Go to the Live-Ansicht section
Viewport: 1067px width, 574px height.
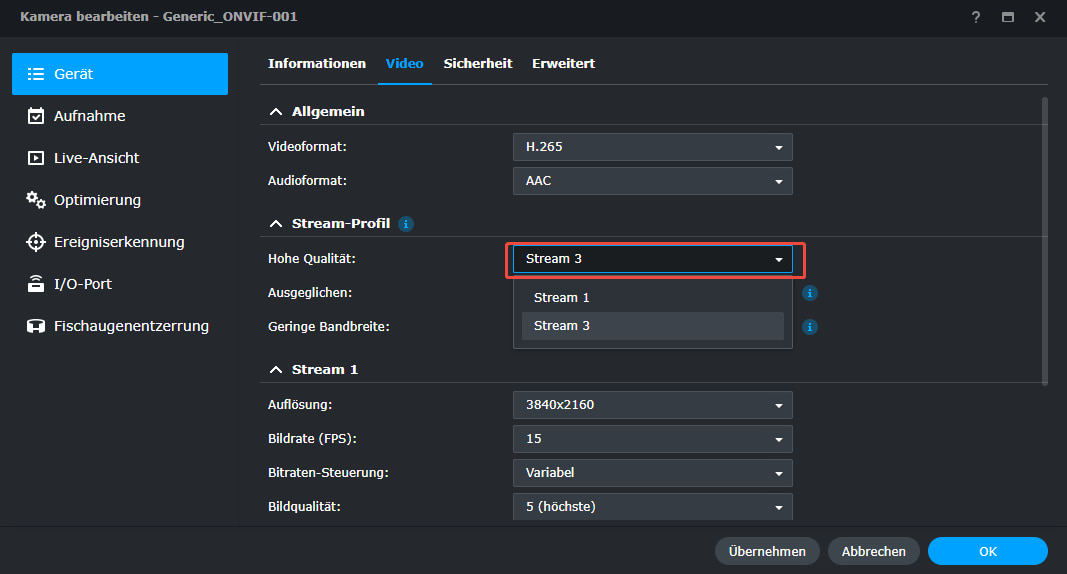tap(120, 158)
